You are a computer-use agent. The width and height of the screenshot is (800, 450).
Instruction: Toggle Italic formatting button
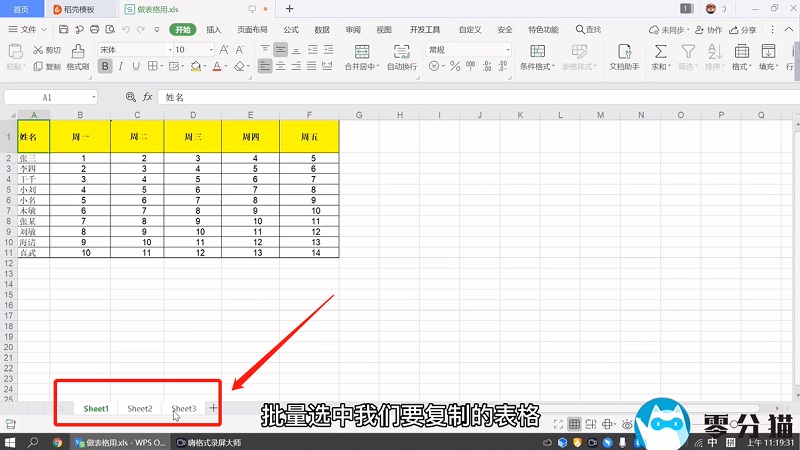120,67
